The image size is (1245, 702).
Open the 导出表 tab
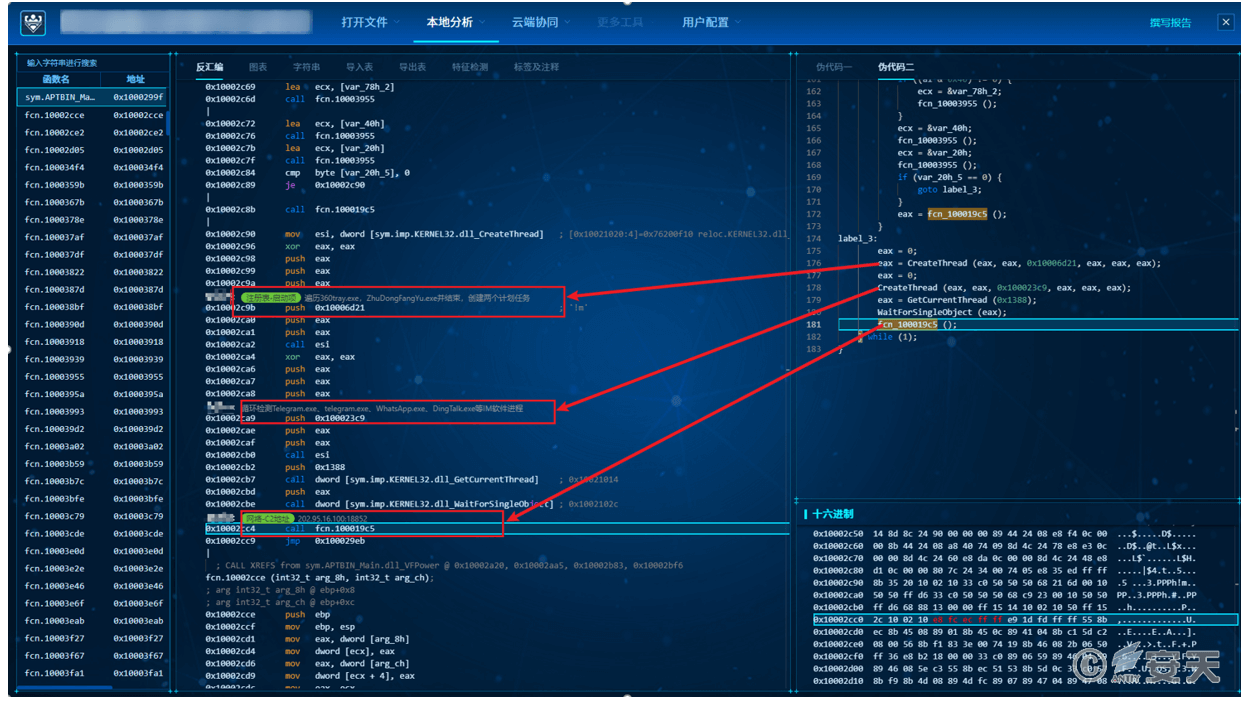pyautogui.click(x=412, y=67)
